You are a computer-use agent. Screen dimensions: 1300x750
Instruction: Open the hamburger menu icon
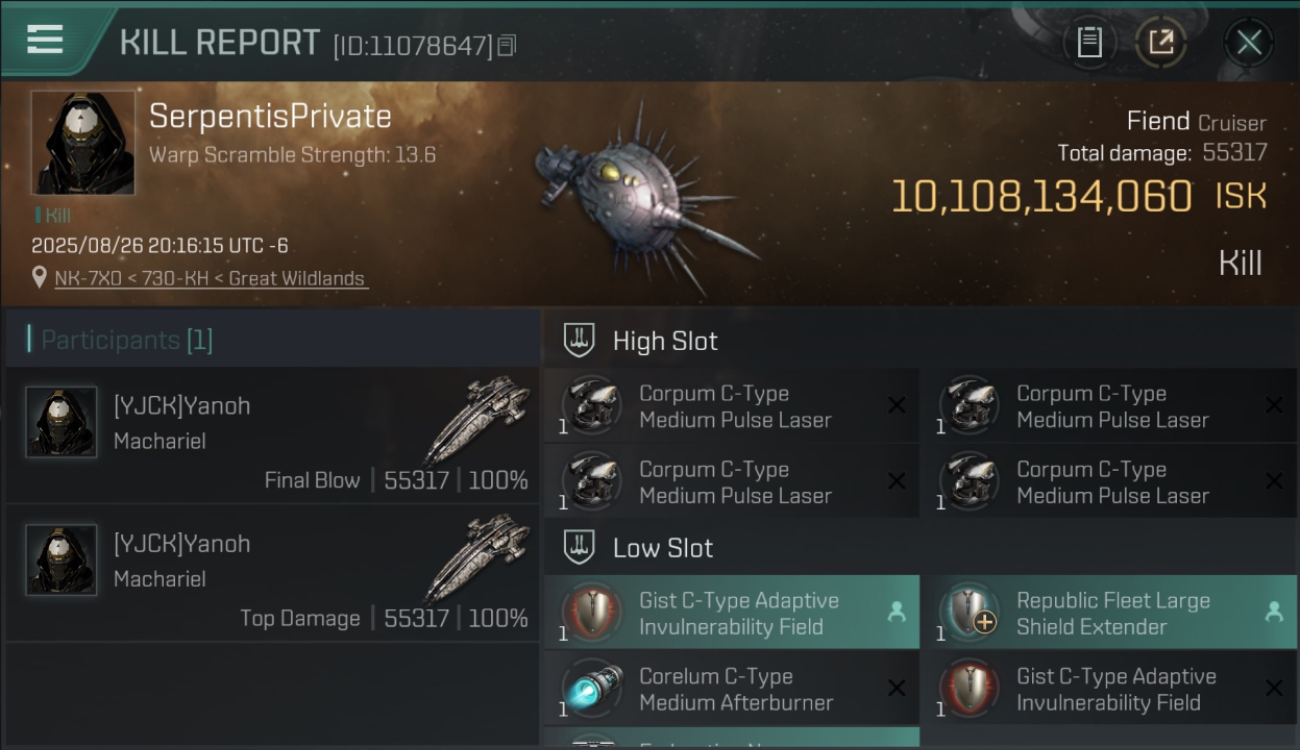(x=45, y=39)
